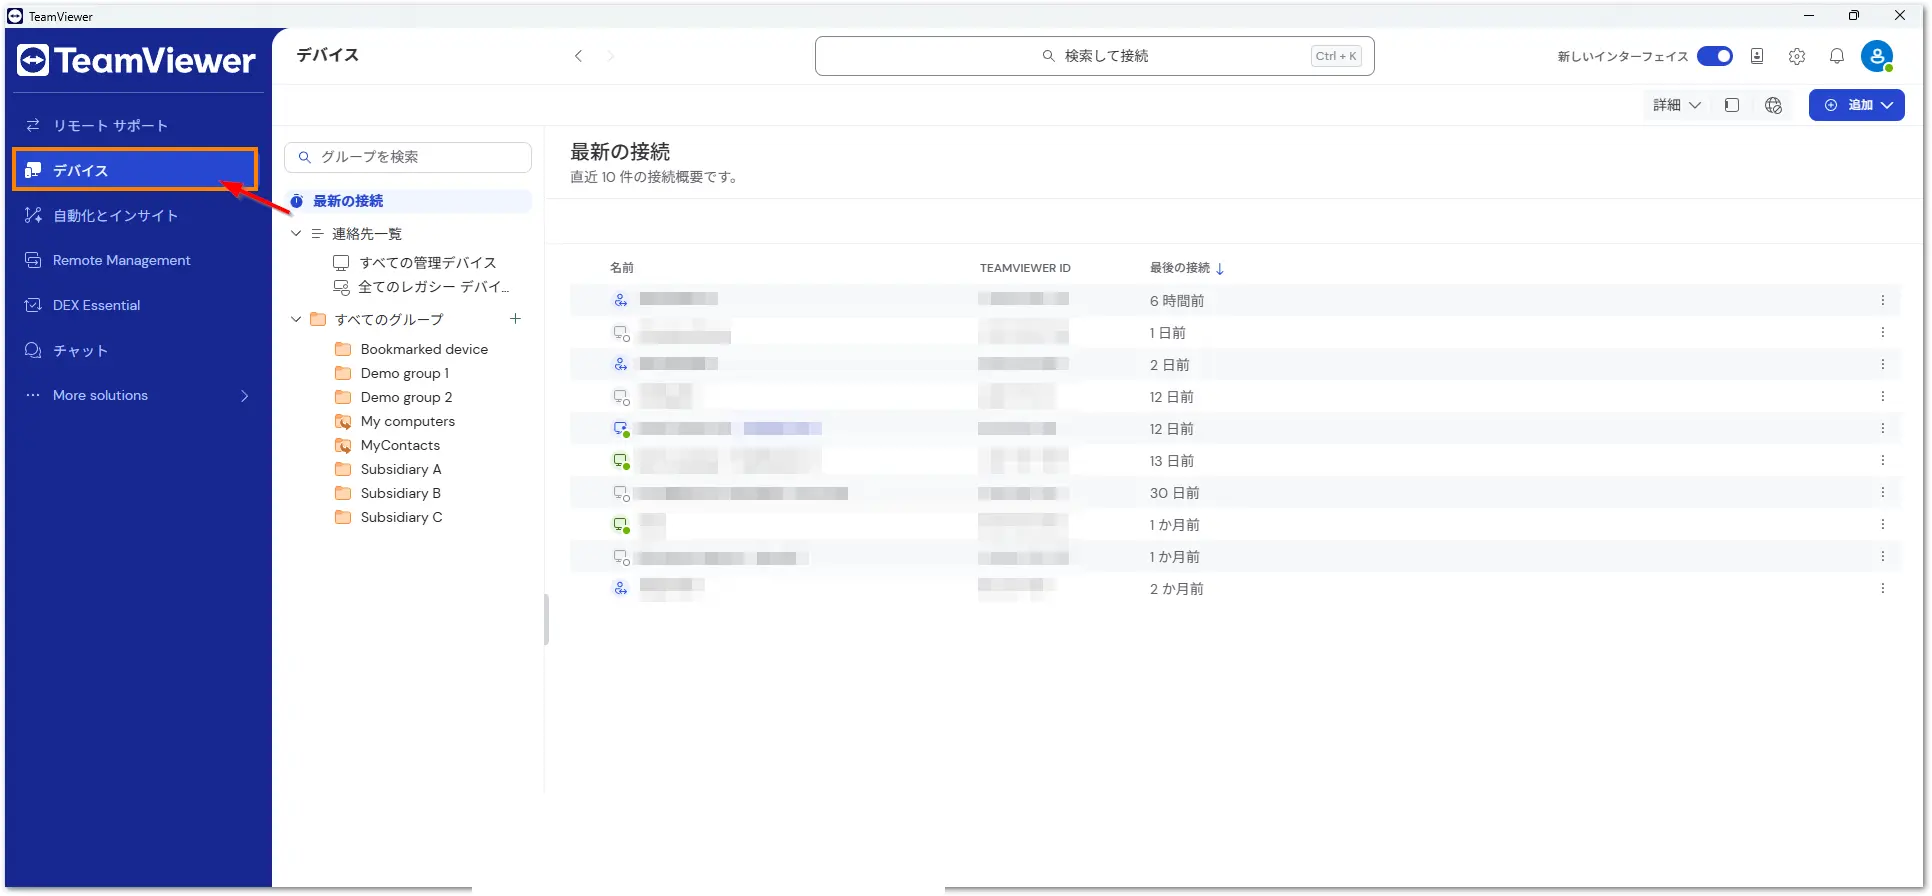Sort by TEAMVIEWER ID column
1932x896 pixels.
[x=1025, y=268]
